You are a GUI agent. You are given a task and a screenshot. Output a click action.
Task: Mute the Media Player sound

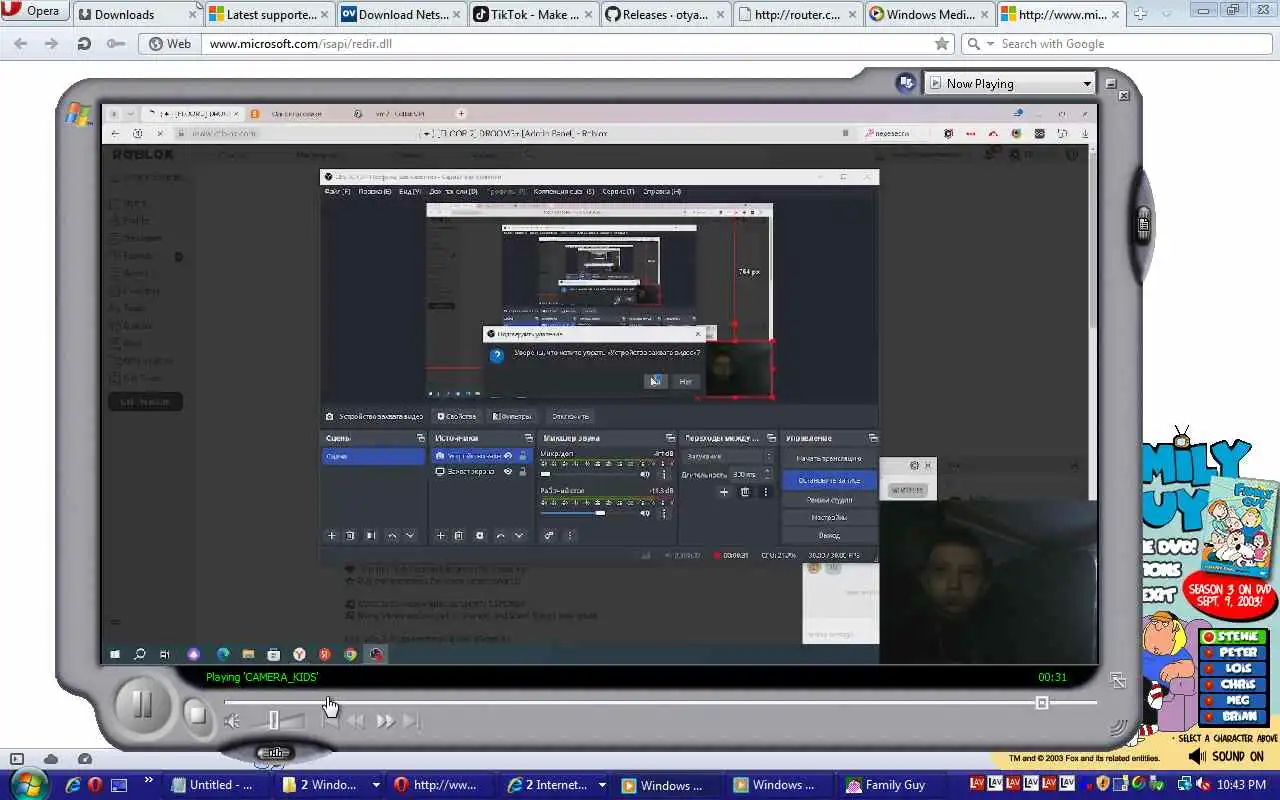tap(232, 721)
